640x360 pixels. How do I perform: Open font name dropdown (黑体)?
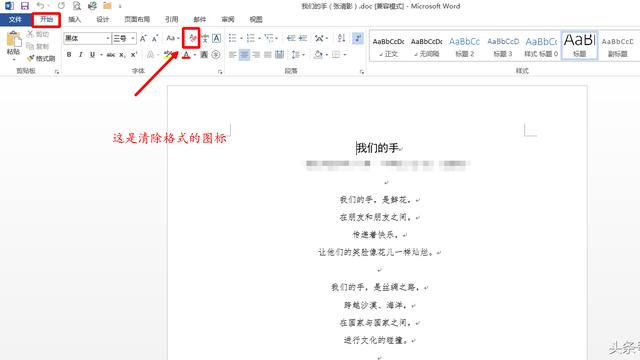pos(108,38)
